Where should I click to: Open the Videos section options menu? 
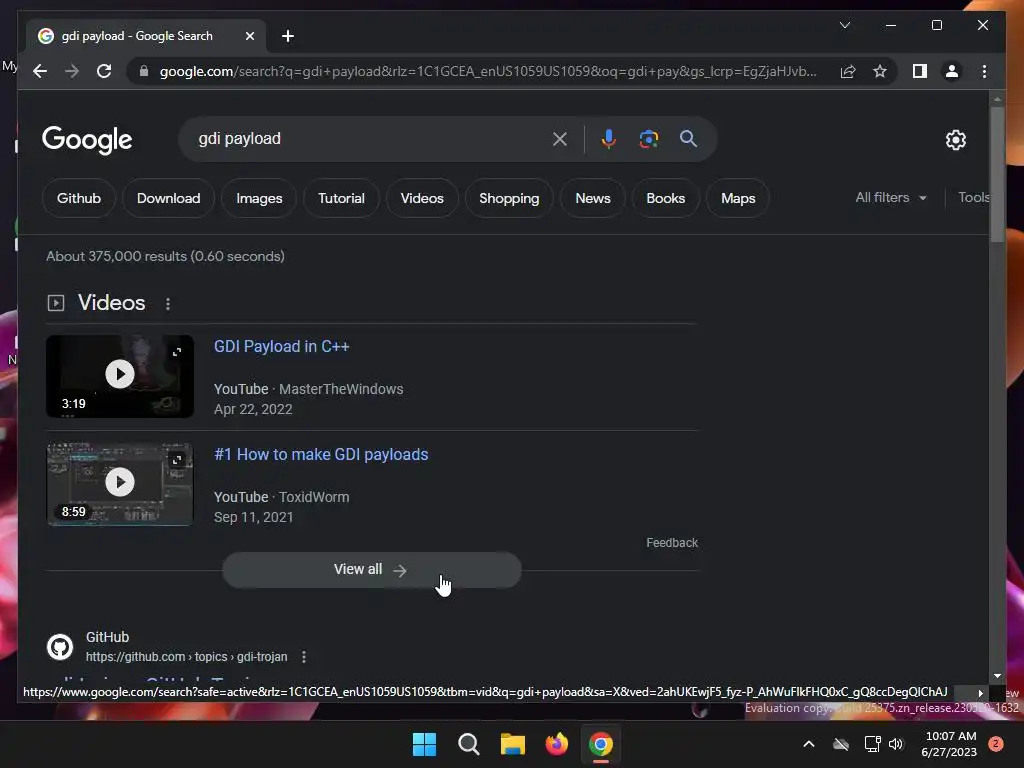168,304
